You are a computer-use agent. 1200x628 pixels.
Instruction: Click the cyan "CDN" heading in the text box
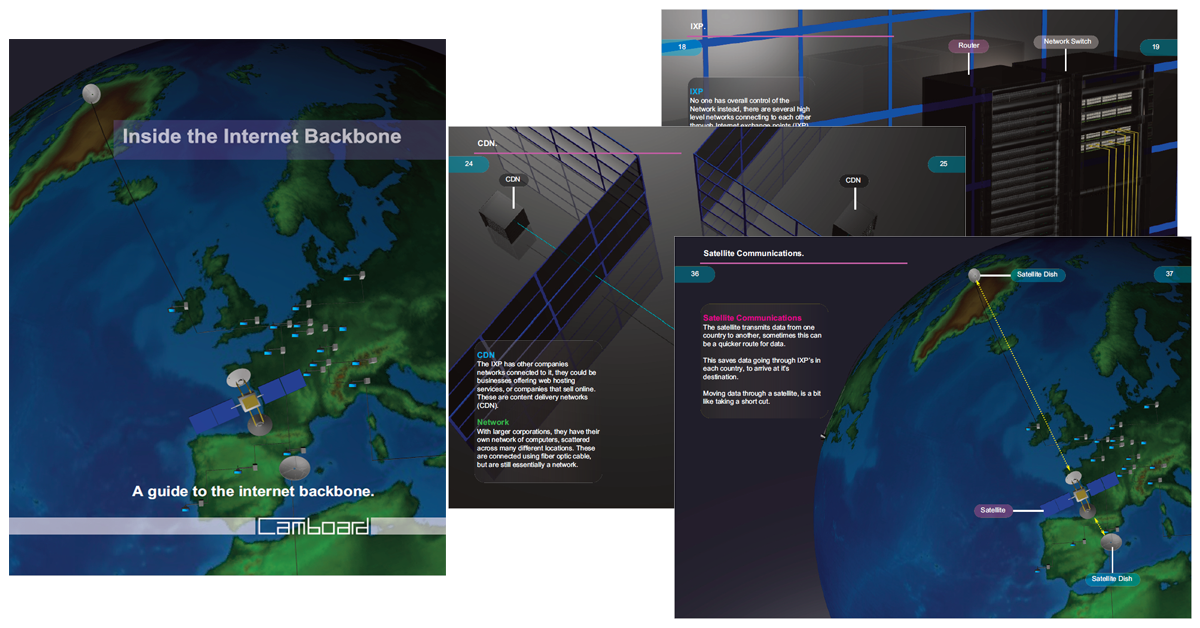click(486, 355)
